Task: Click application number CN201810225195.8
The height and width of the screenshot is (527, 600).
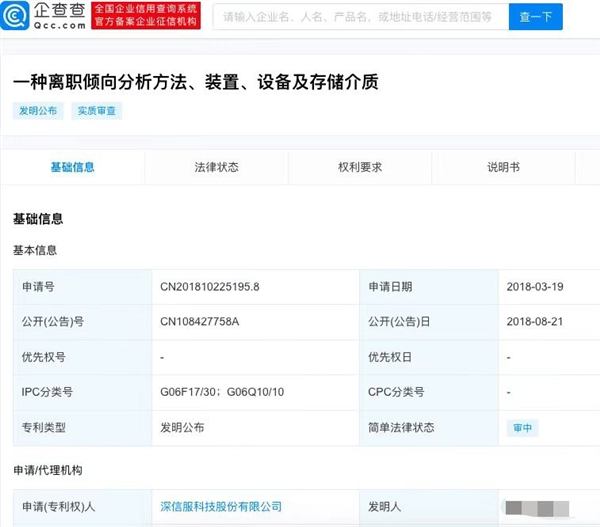Action: (210, 287)
